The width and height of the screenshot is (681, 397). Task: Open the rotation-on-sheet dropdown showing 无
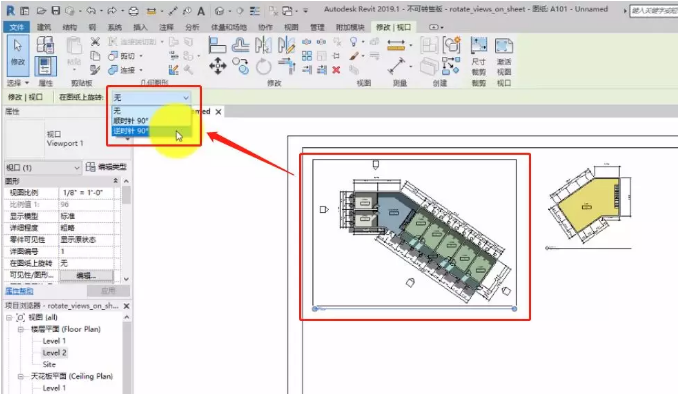[x=151, y=97]
